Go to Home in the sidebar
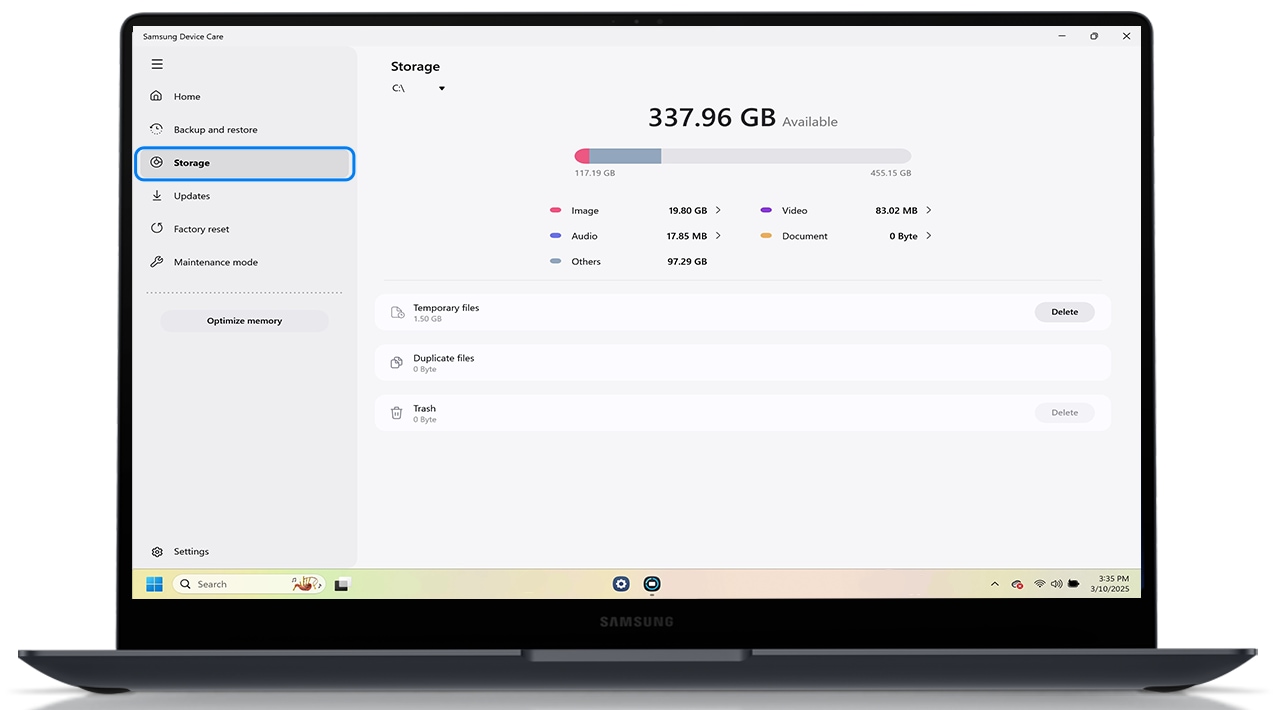 pyautogui.click(x=245, y=96)
